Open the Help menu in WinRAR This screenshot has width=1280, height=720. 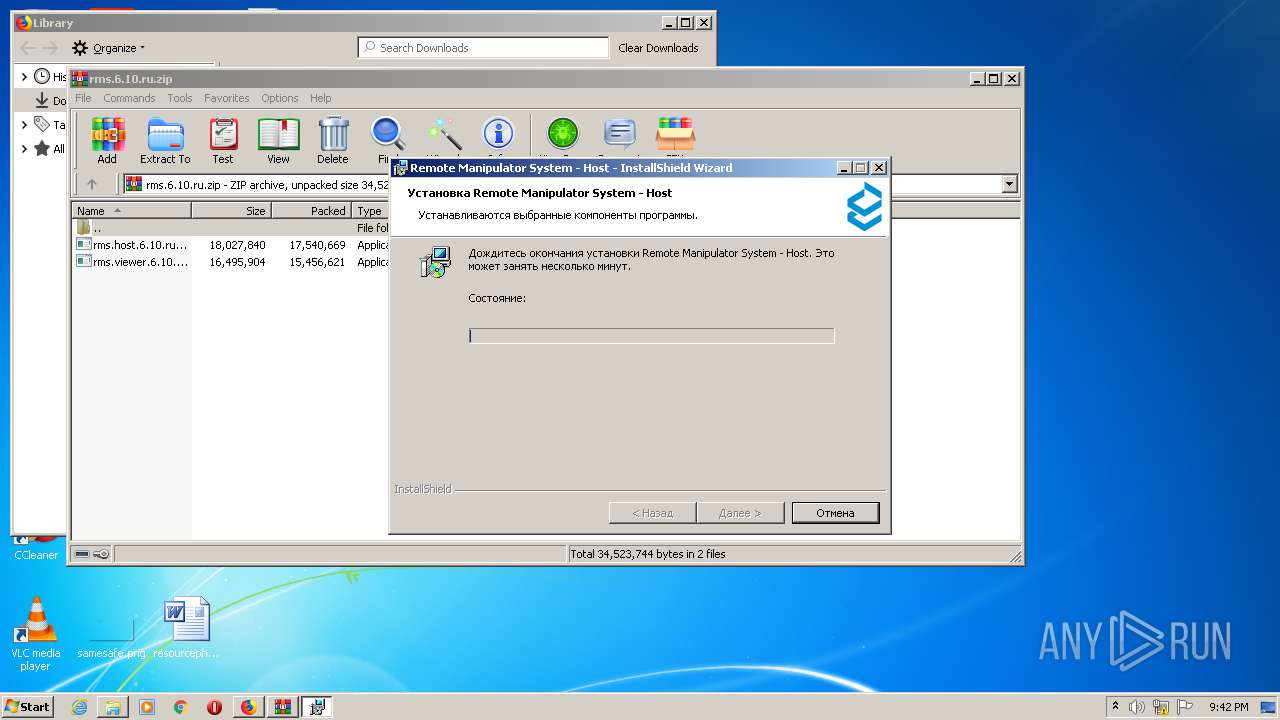point(320,98)
